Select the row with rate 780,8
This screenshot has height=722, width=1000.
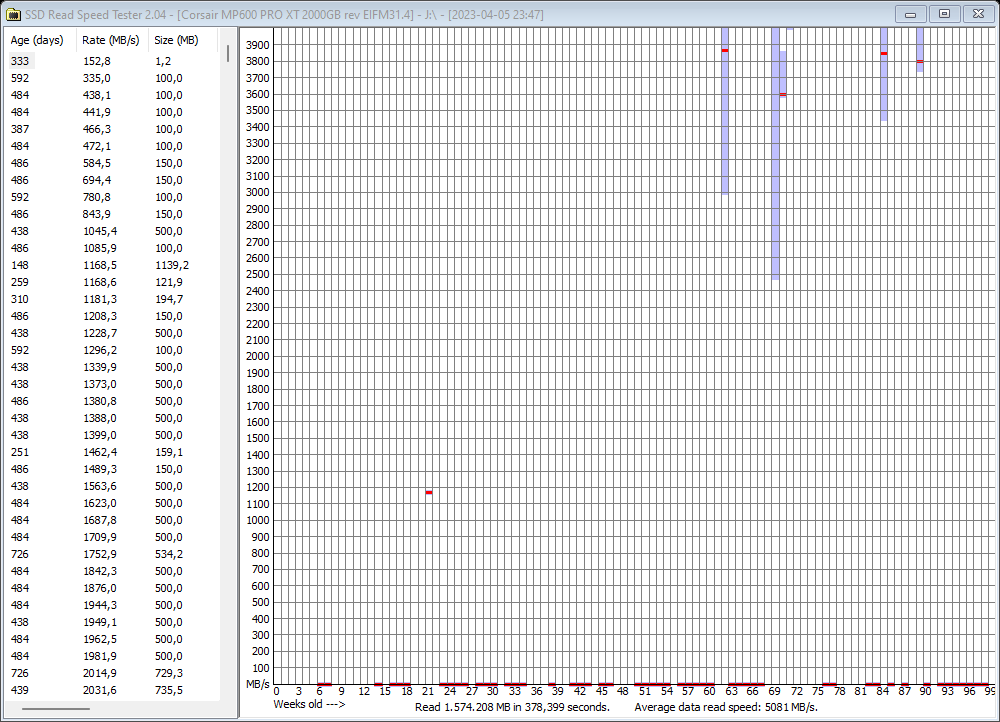tap(112, 197)
